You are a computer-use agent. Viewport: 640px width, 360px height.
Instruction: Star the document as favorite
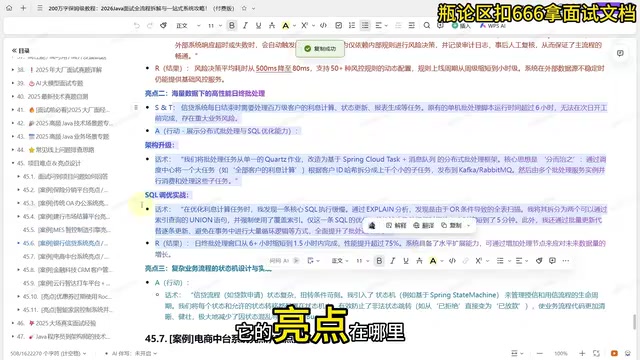coord(244,8)
